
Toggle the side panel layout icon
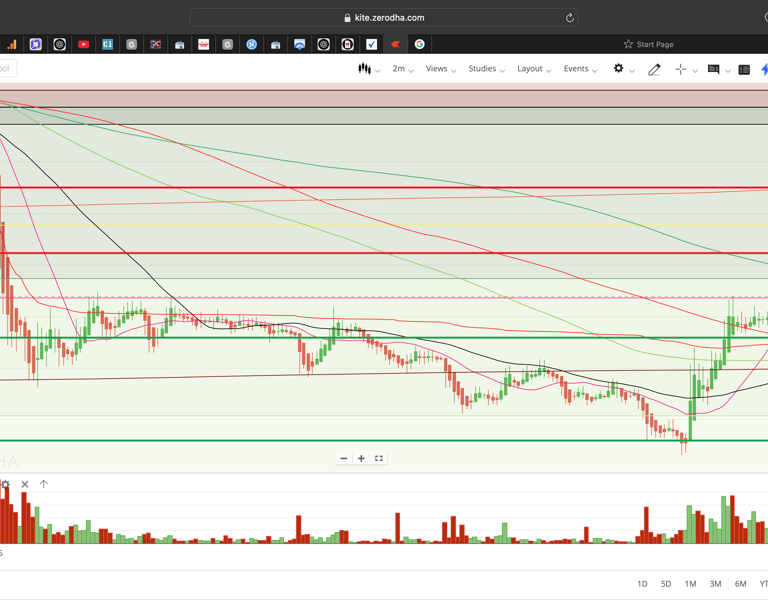(x=744, y=70)
